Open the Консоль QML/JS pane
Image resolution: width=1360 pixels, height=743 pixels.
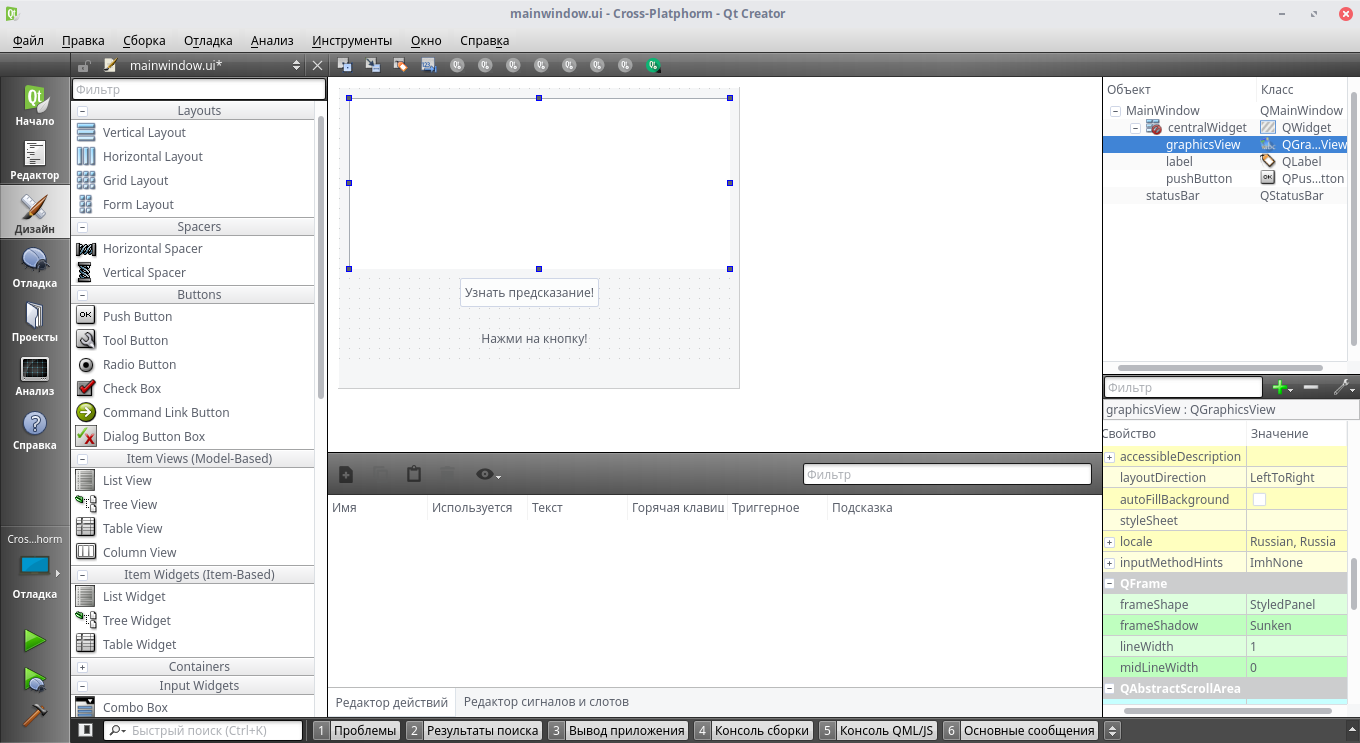[x=878, y=731]
